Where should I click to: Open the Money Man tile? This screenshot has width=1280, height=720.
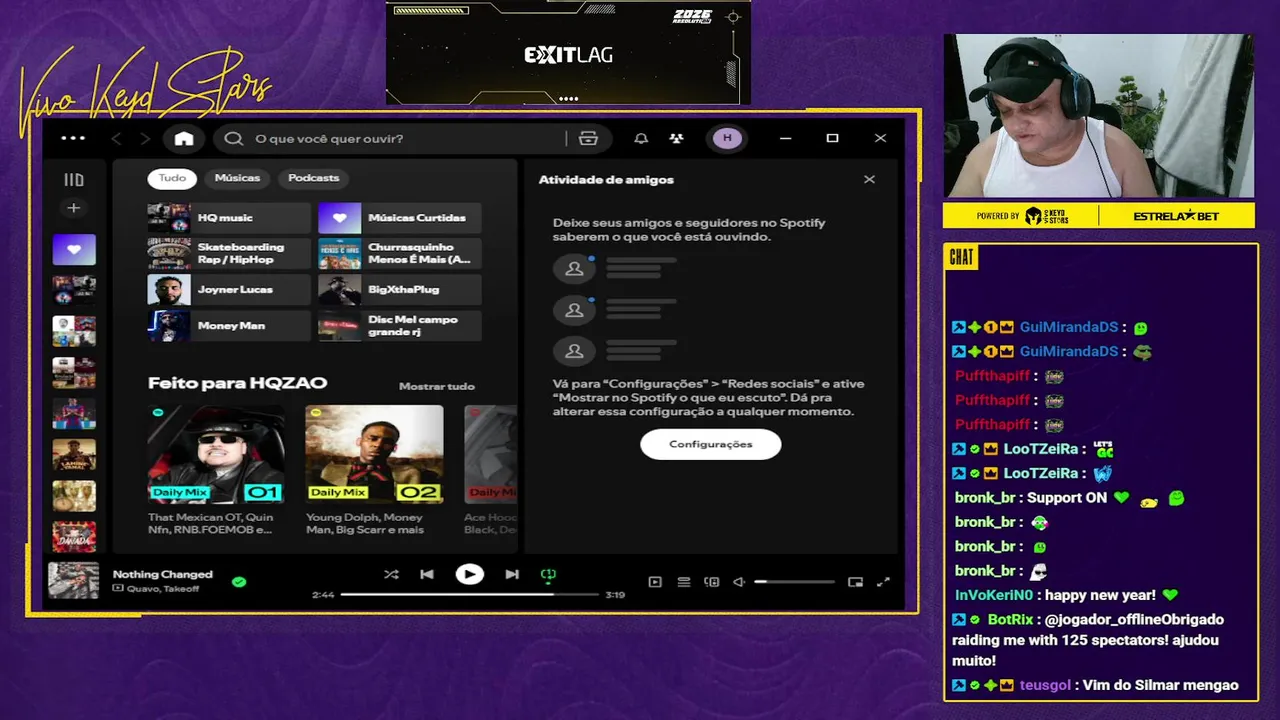(229, 326)
